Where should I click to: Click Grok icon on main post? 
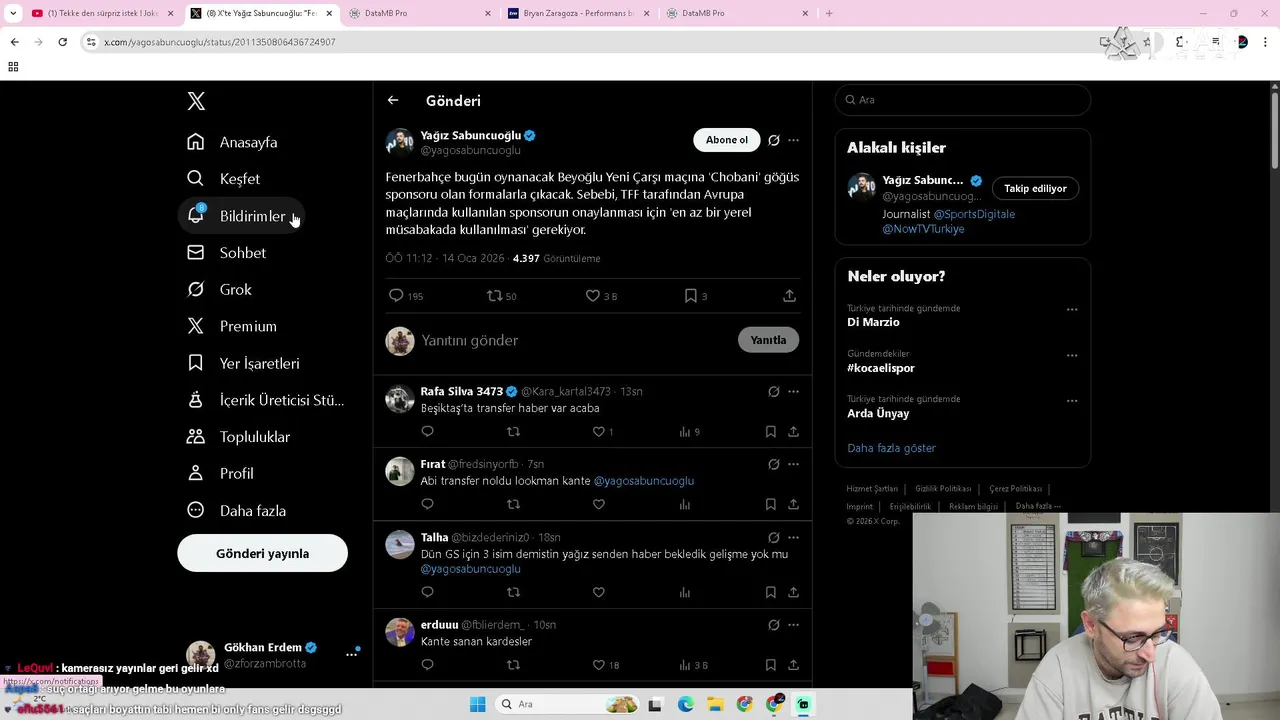(773, 140)
